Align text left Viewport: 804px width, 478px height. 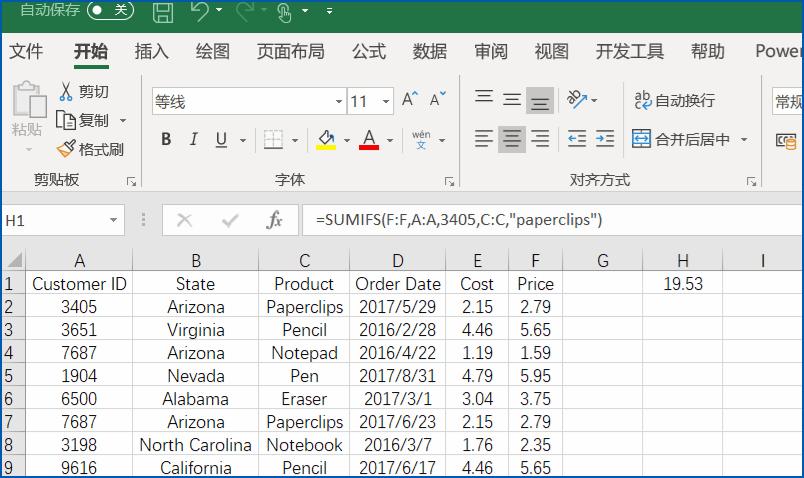pyautogui.click(x=484, y=139)
